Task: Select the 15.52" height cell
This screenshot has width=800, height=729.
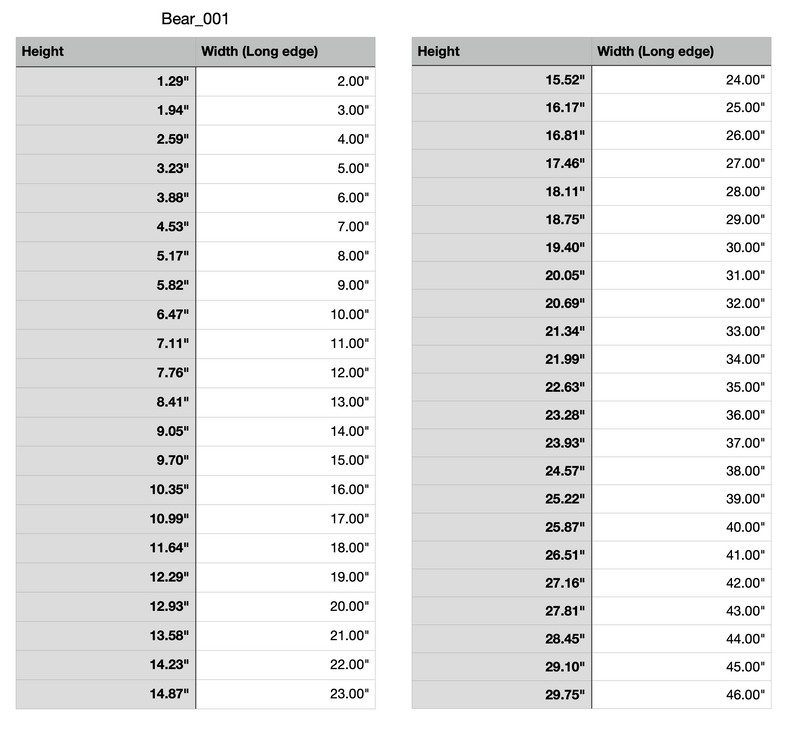Action: point(502,80)
